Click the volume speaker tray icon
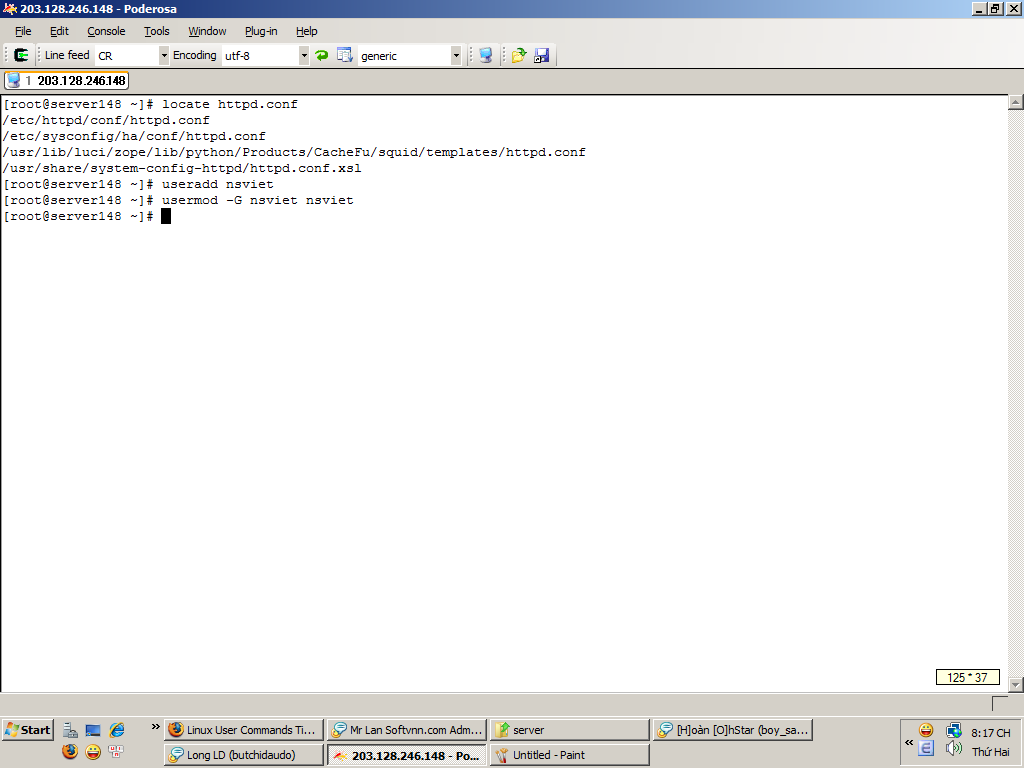1024x768 pixels. pyautogui.click(x=953, y=749)
